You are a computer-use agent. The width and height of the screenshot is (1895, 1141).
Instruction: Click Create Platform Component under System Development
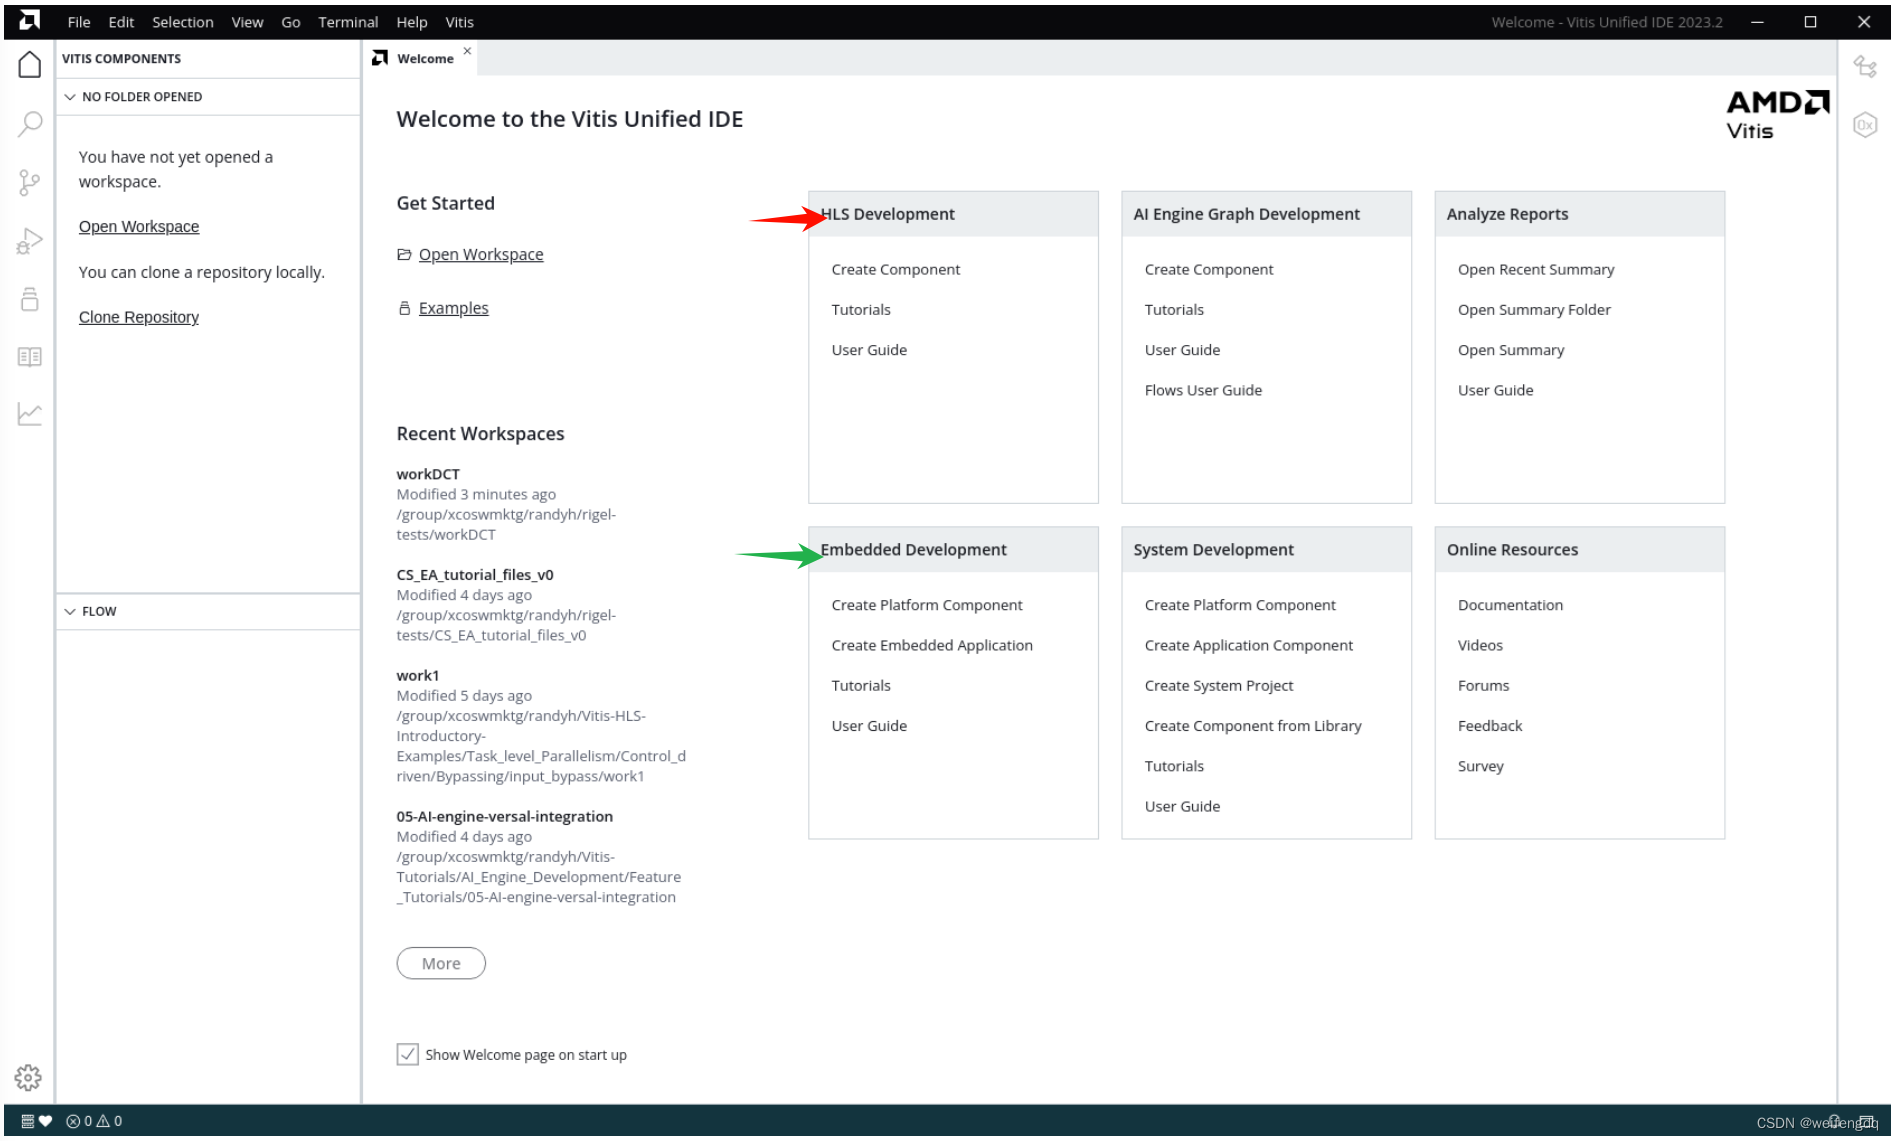pyautogui.click(x=1240, y=605)
